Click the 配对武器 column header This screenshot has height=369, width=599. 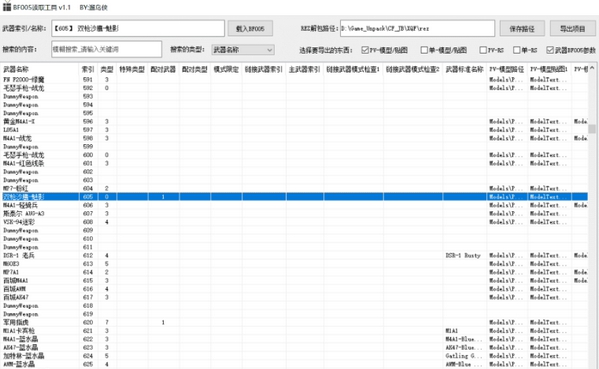[164, 69]
